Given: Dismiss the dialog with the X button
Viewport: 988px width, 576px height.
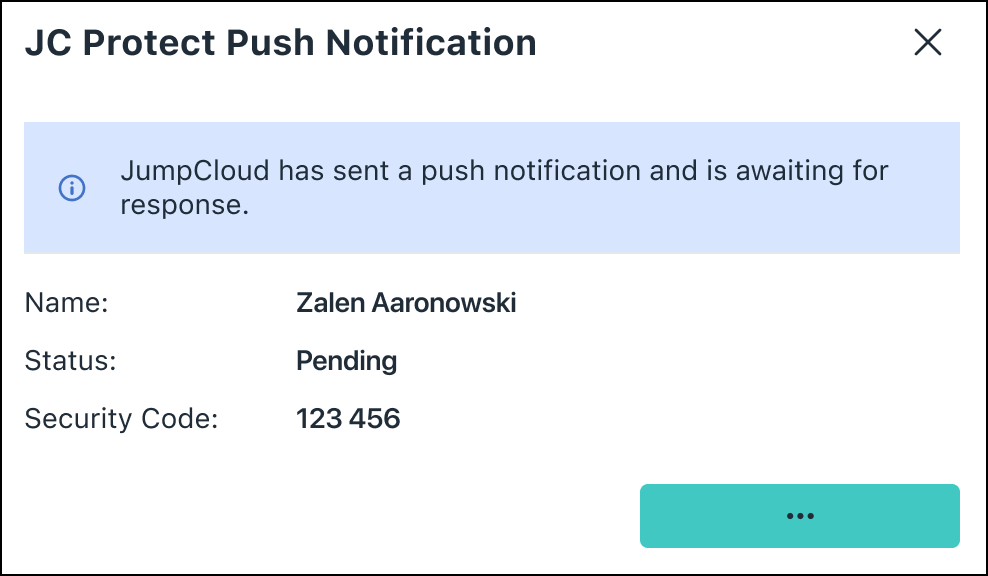Looking at the screenshot, I should (927, 42).
